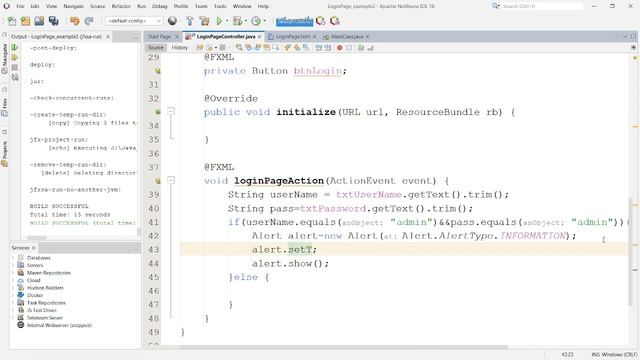
Task: Click the Search (Ctrl+I) field
Action: click(x=542, y=6)
